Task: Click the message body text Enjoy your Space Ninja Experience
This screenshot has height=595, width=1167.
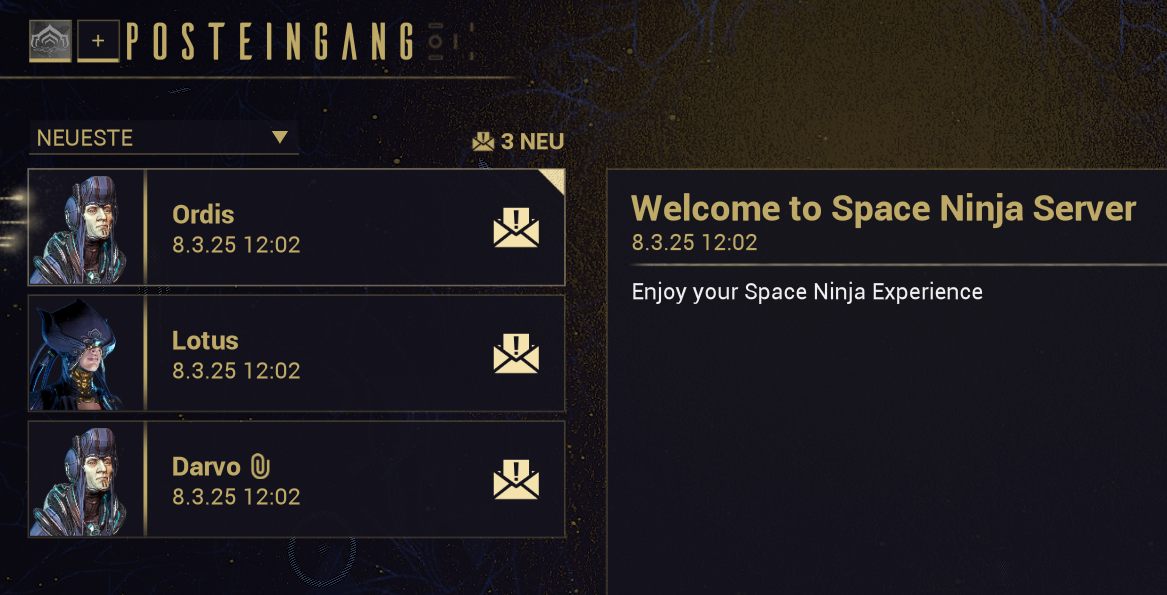Action: (807, 292)
